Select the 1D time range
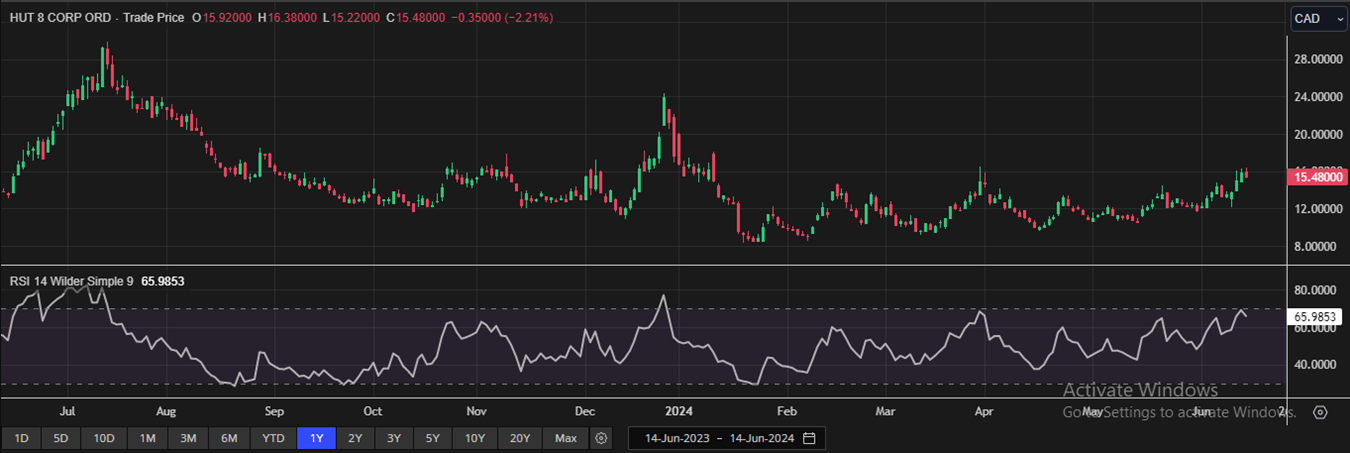This screenshot has height=453, width=1350. 21,438
